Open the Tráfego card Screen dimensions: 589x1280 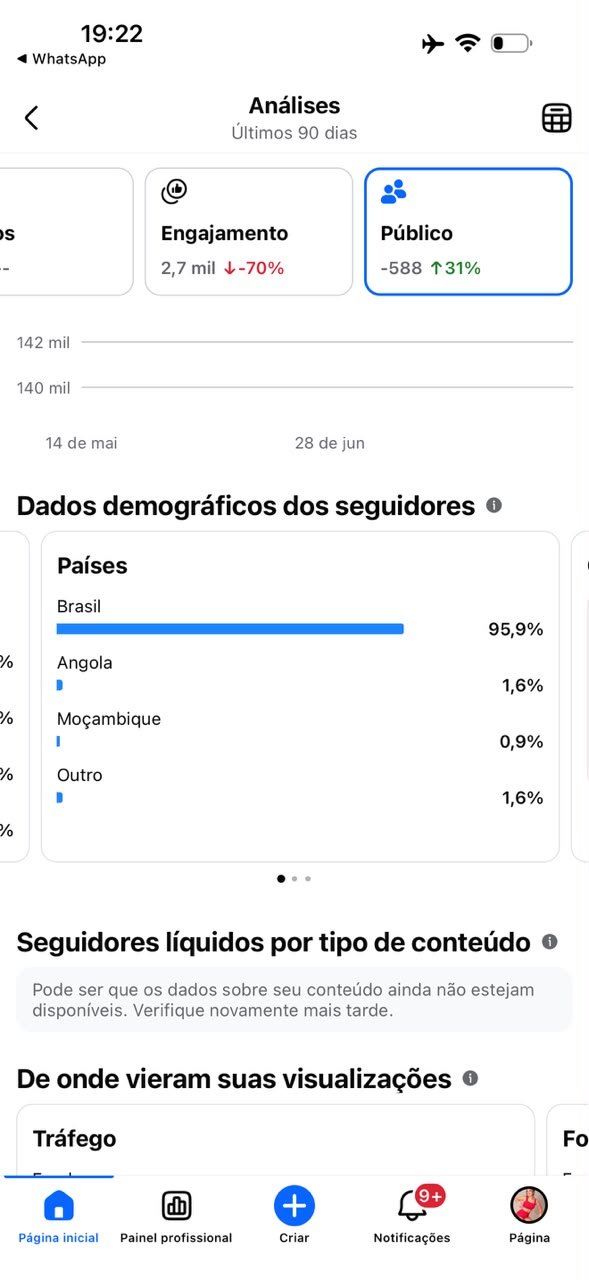point(275,1140)
